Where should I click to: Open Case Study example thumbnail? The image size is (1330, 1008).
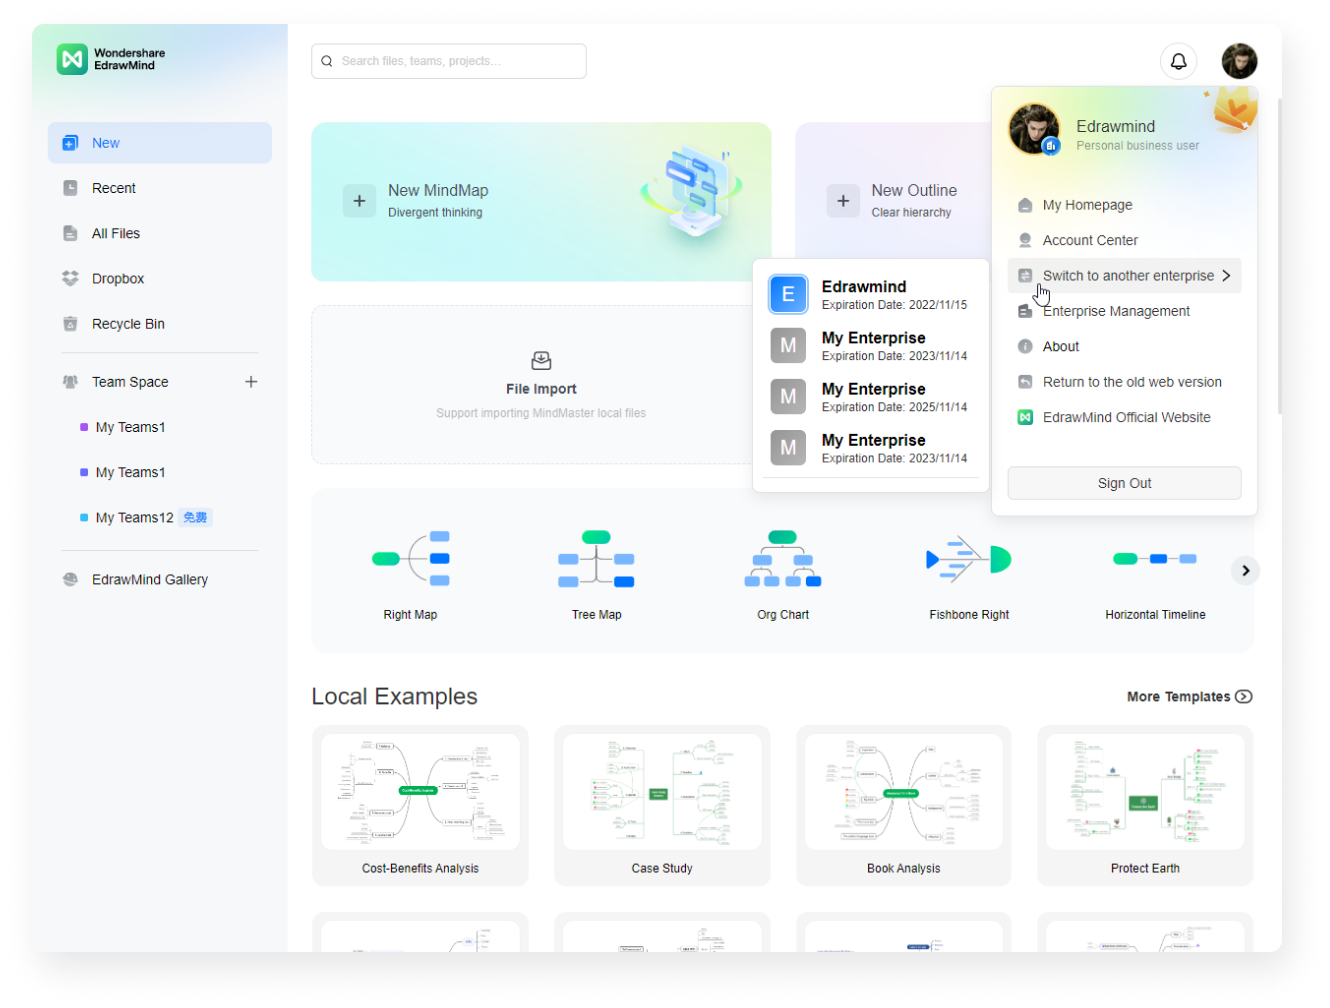point(662,792)
